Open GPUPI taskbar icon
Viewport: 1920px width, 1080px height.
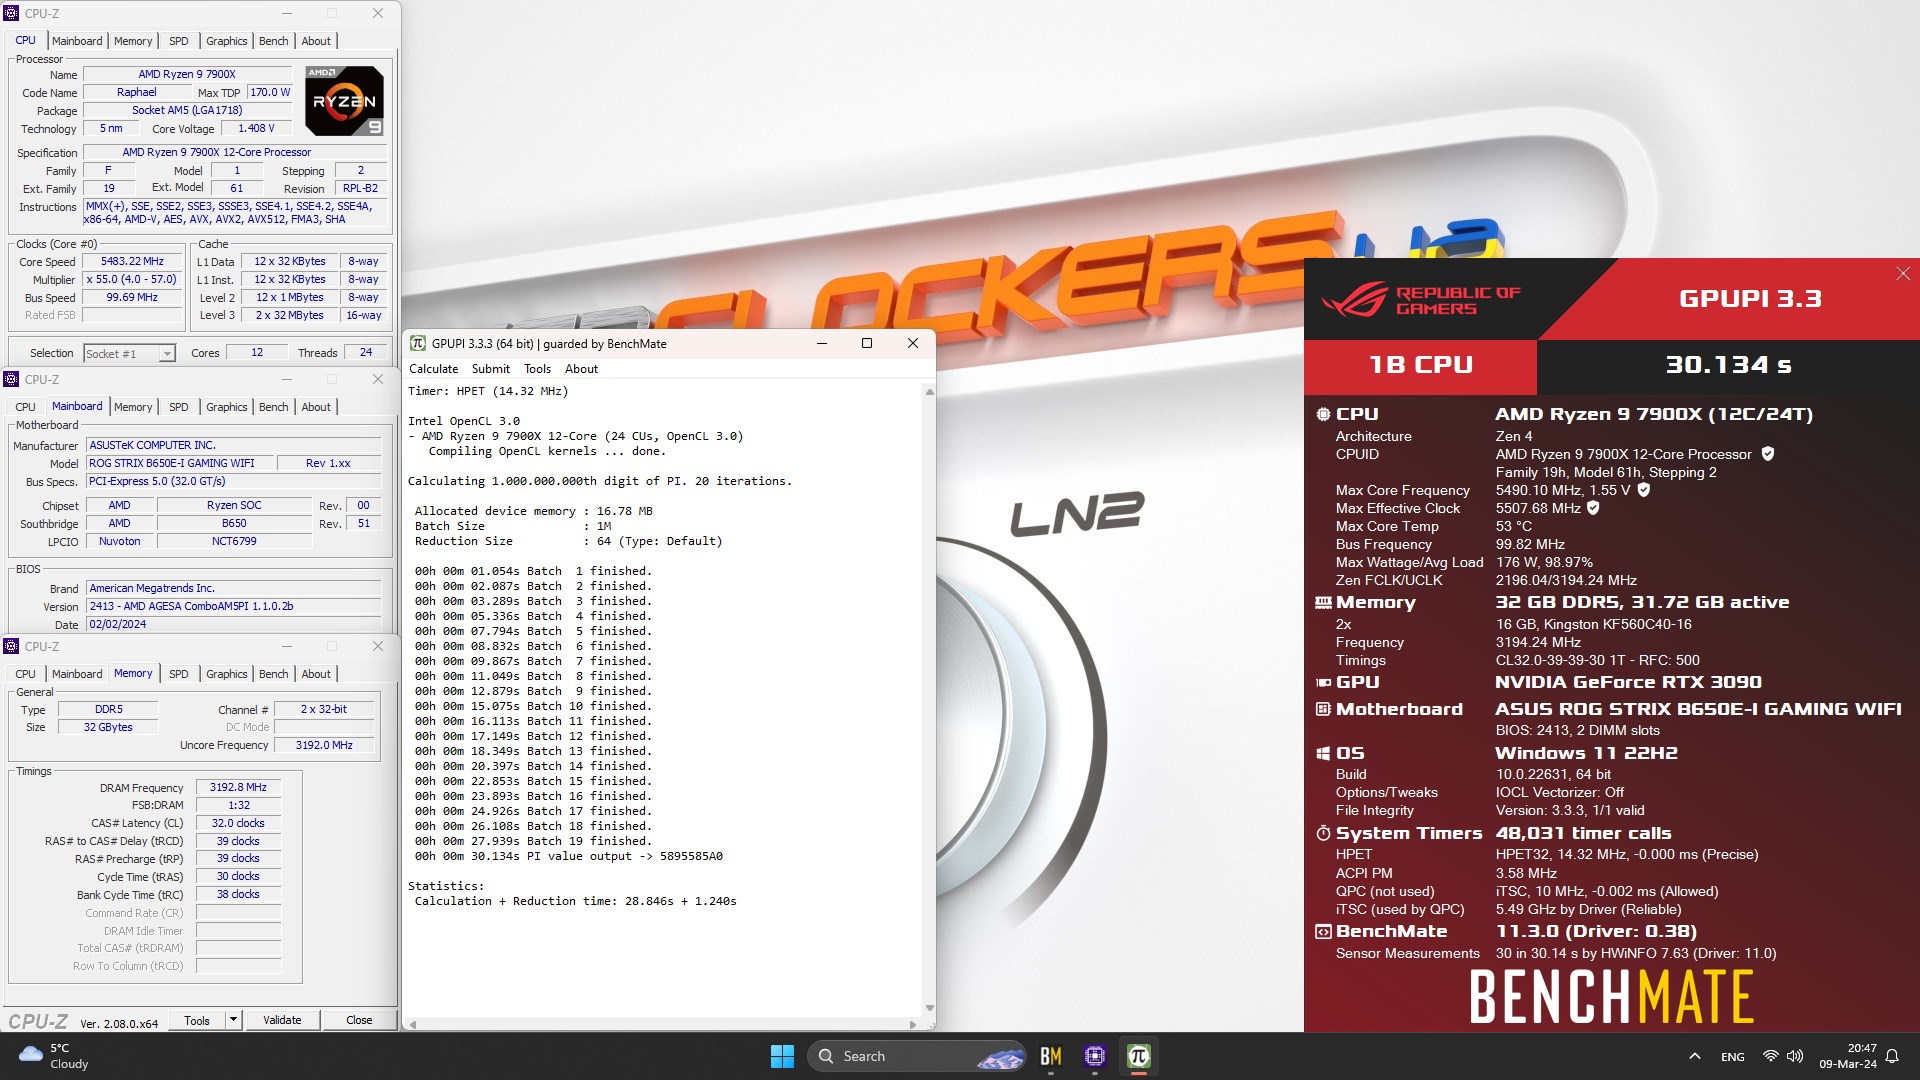tap(1138, 1056)
